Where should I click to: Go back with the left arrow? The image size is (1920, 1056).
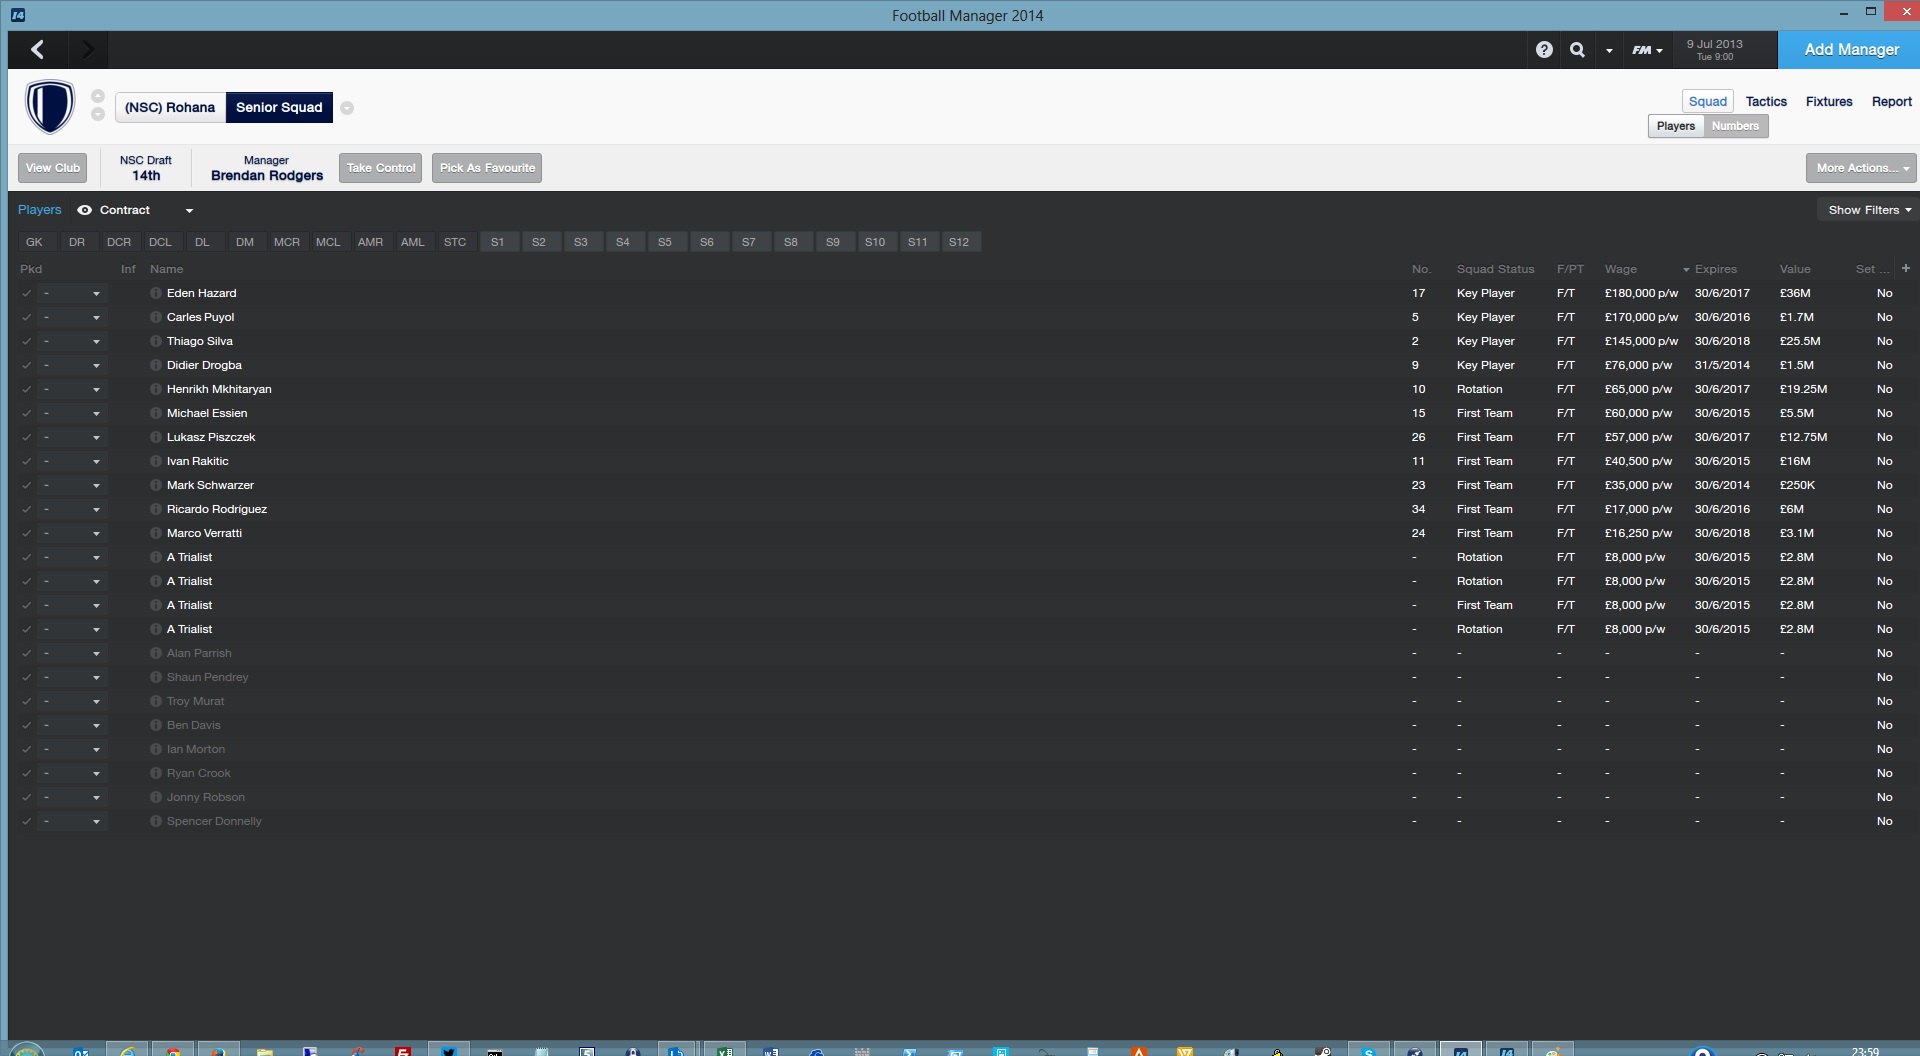pos(38,49)
